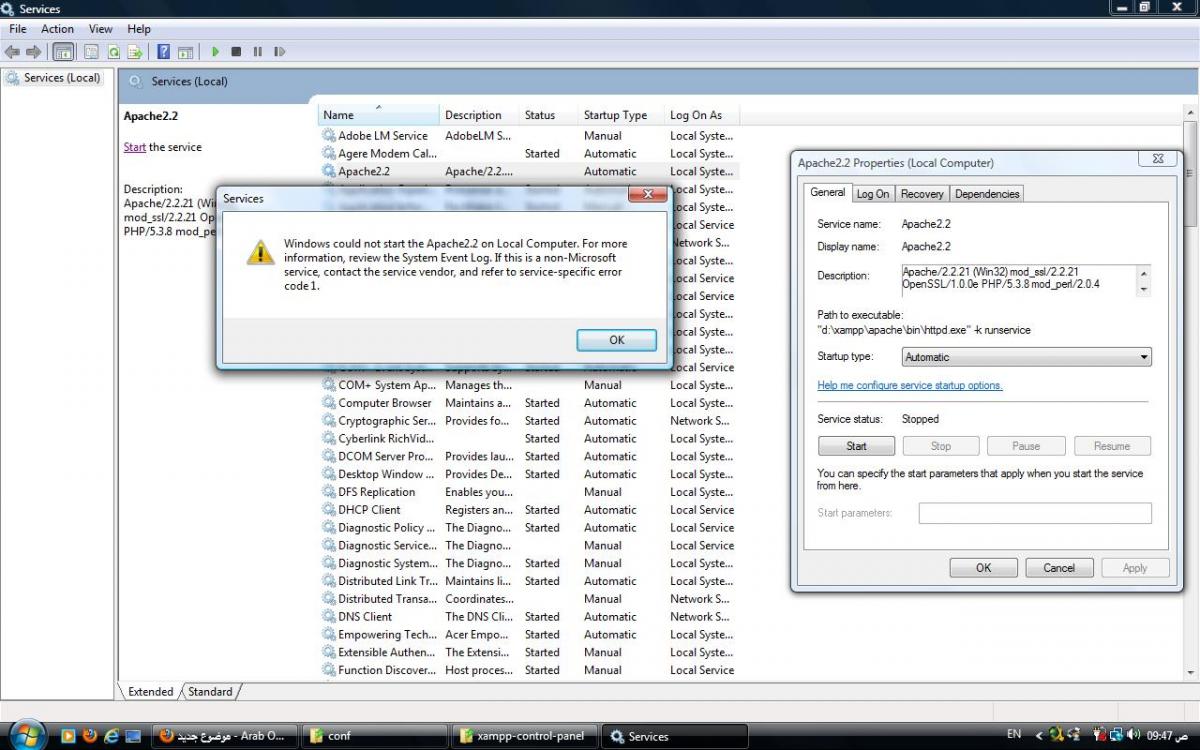Select the Standard view tab
The height and width of the screenshot is (750, 1200).
pyautogui.click(x=210, y=692)
